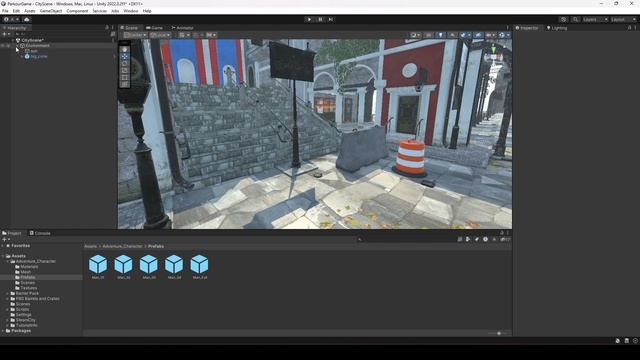Click the Hierarchy panel lock icon
This screenshot has height=360, width=640.
point(107,28)
